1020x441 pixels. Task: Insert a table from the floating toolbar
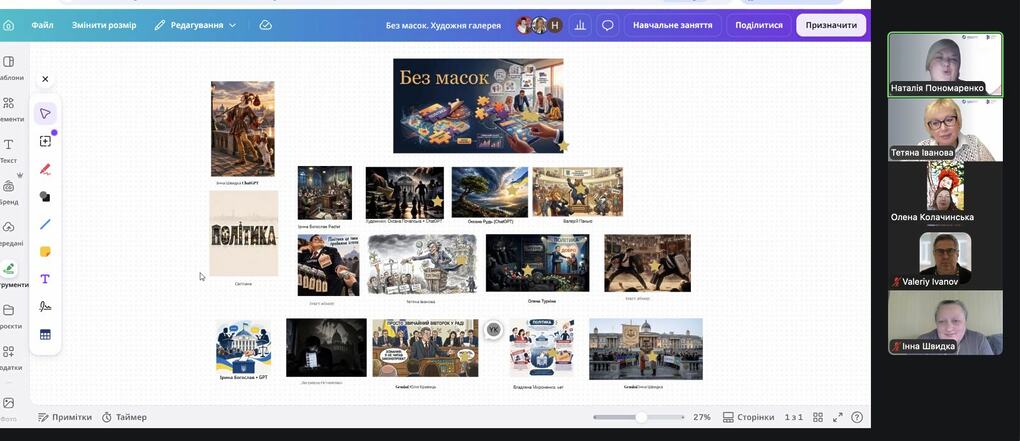click(x=45, y=334)
